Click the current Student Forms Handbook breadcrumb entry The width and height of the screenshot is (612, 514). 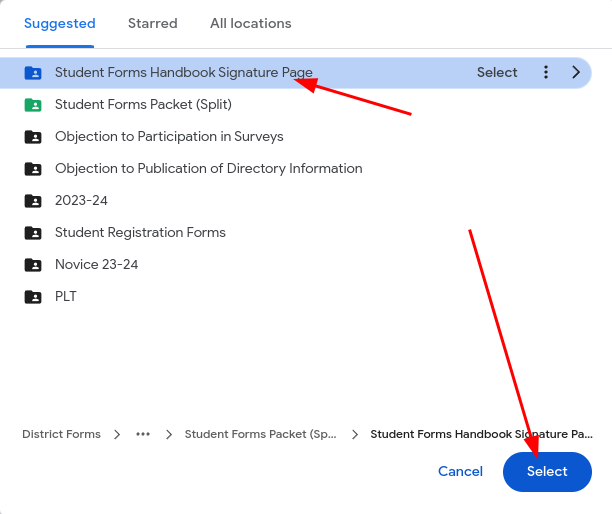pos(481,434)
